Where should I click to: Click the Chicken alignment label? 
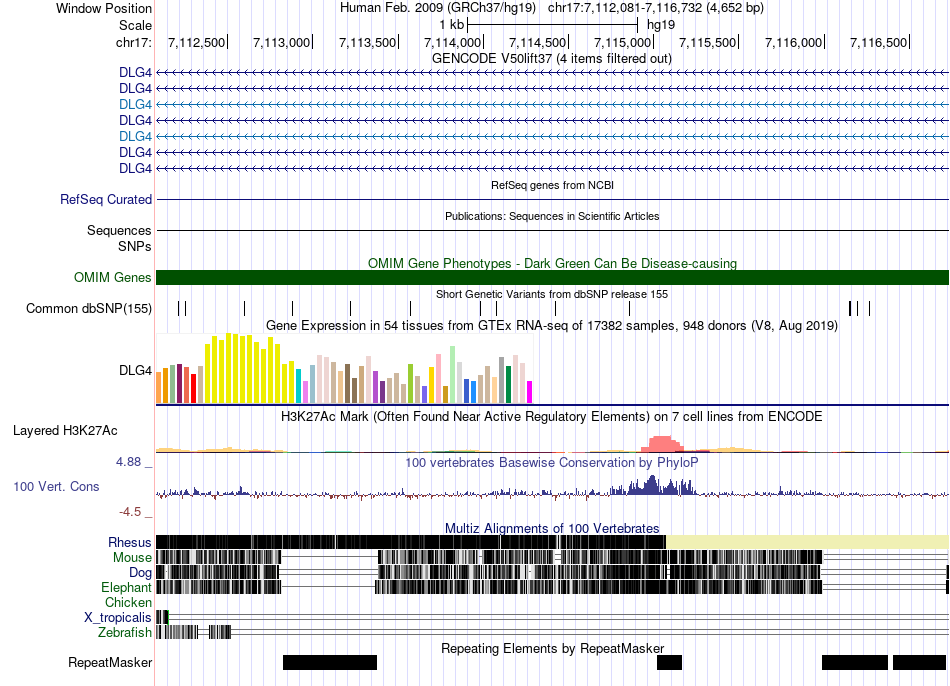tap(128, 602)
